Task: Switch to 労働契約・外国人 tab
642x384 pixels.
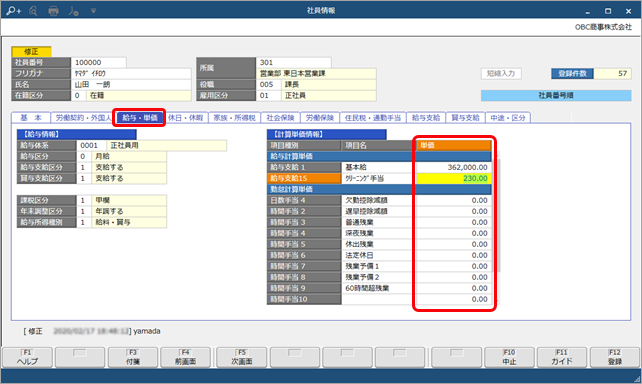Action: [x=82, y=117]
